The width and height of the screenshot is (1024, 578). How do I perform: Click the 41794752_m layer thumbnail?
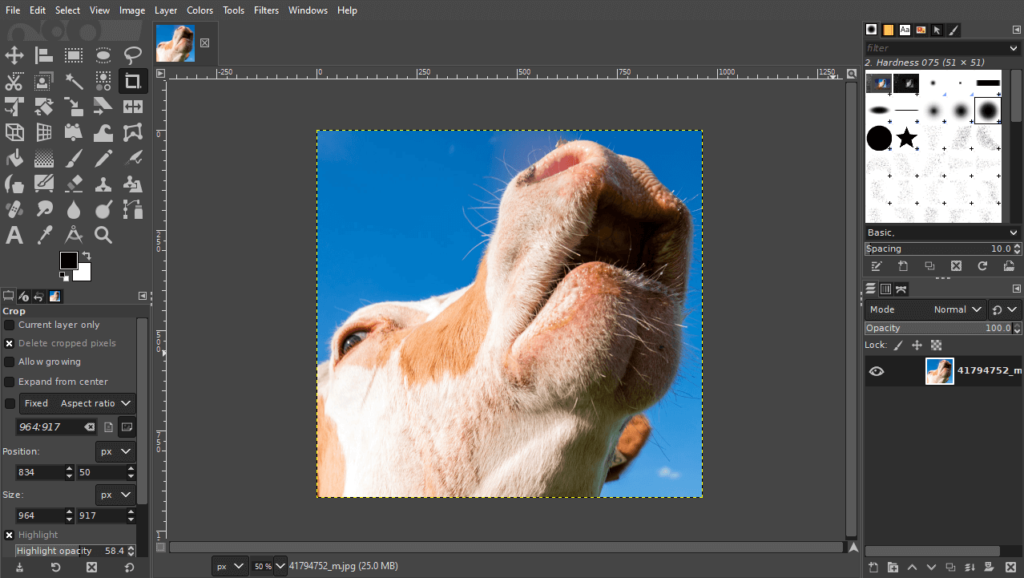pos(938,371)
